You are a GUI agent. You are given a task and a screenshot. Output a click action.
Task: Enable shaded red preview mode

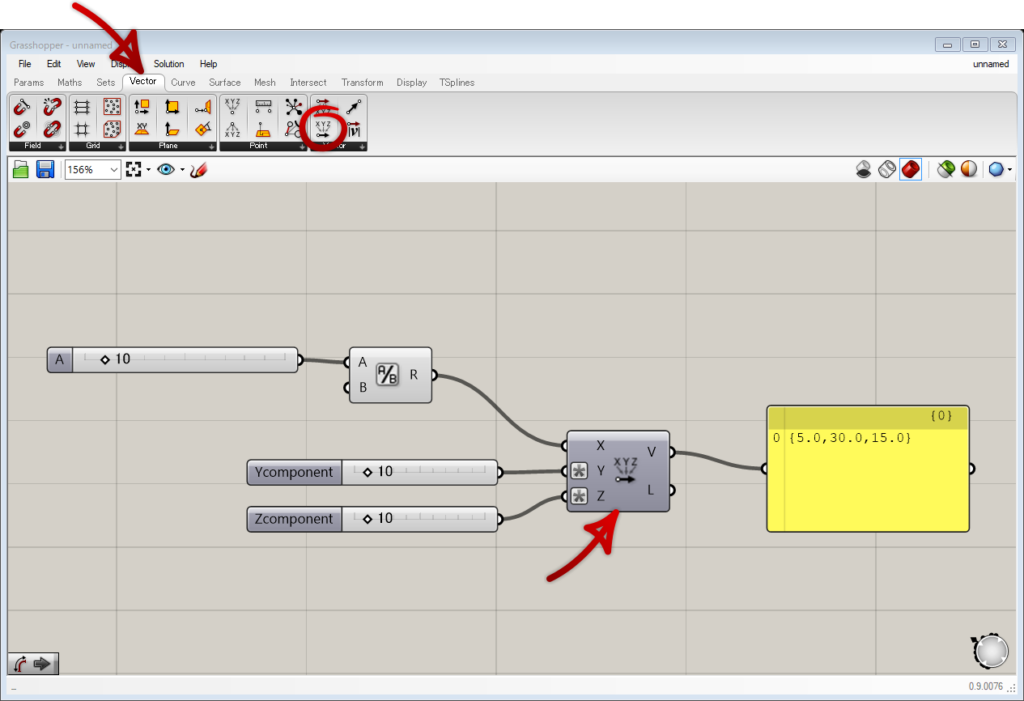tap(910, 170)
